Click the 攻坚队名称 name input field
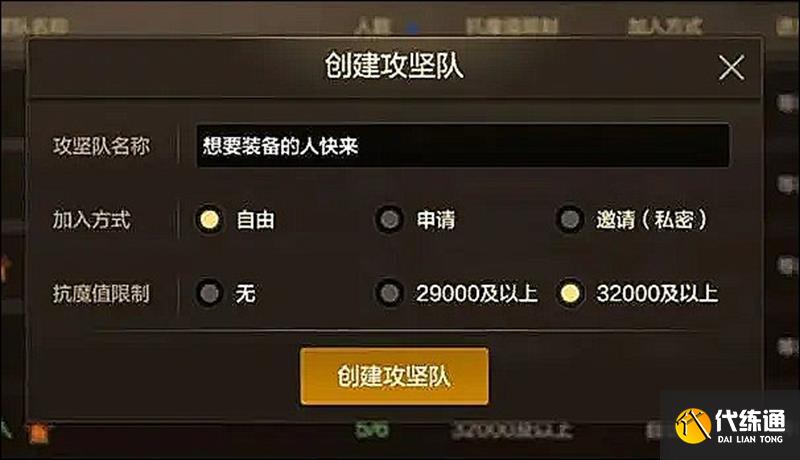The image size is (800, 460). [463, 145]
